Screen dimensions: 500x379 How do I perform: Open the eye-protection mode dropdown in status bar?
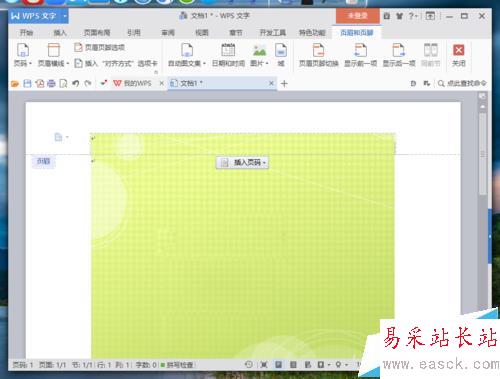point(341,365)
